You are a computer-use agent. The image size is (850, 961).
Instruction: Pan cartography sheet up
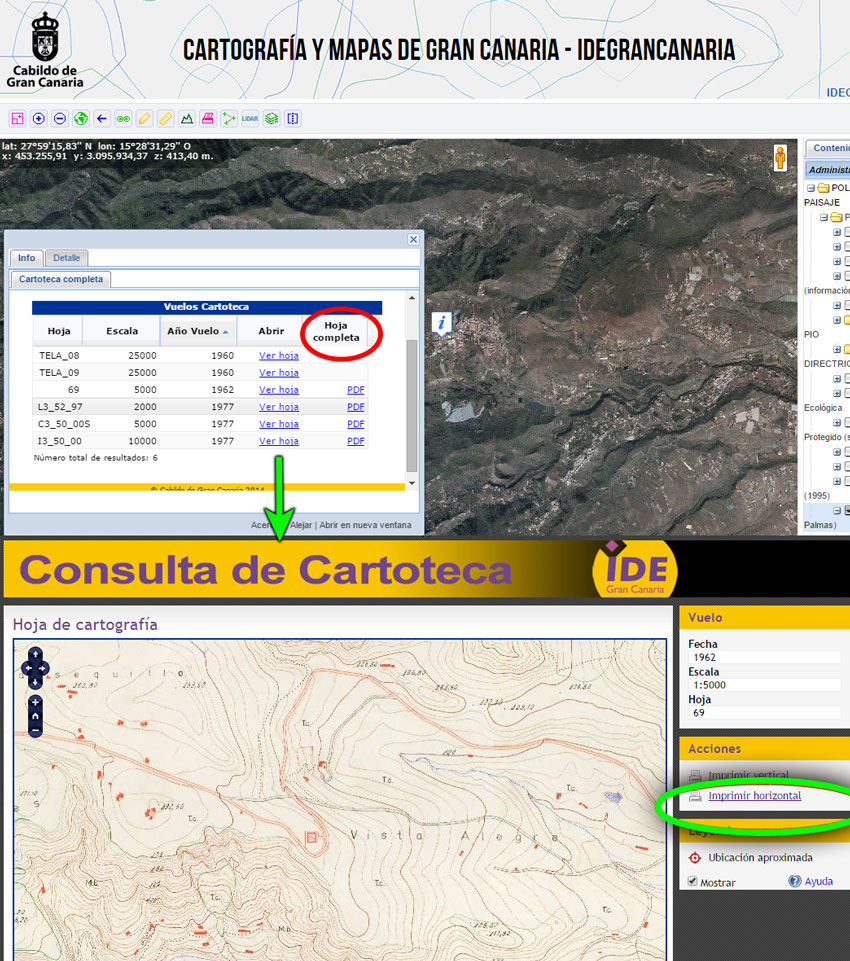coord(35,654)
